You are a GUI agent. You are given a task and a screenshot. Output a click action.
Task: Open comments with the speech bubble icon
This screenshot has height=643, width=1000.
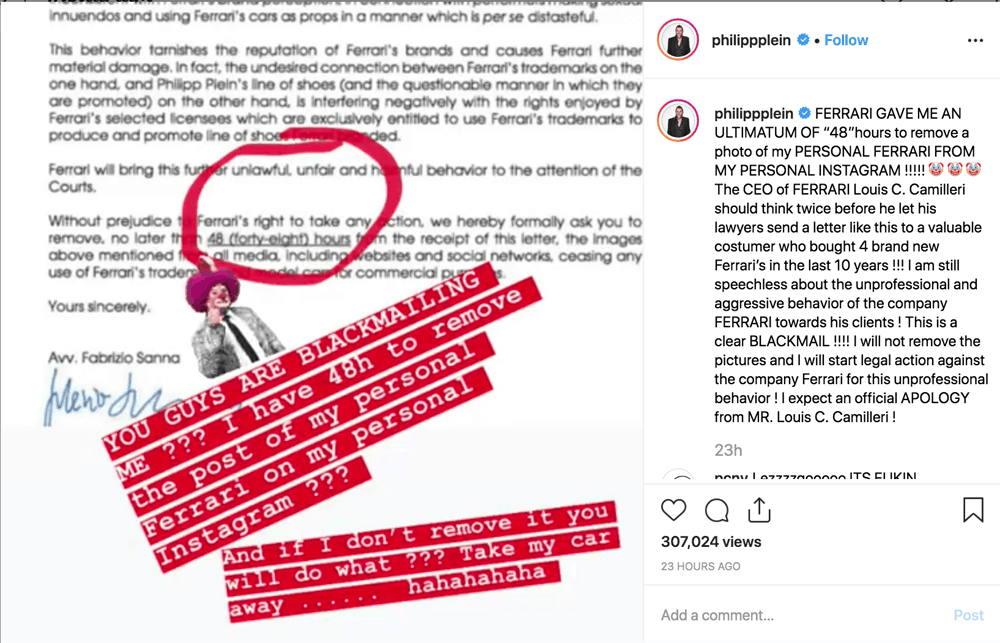[717, 510]
